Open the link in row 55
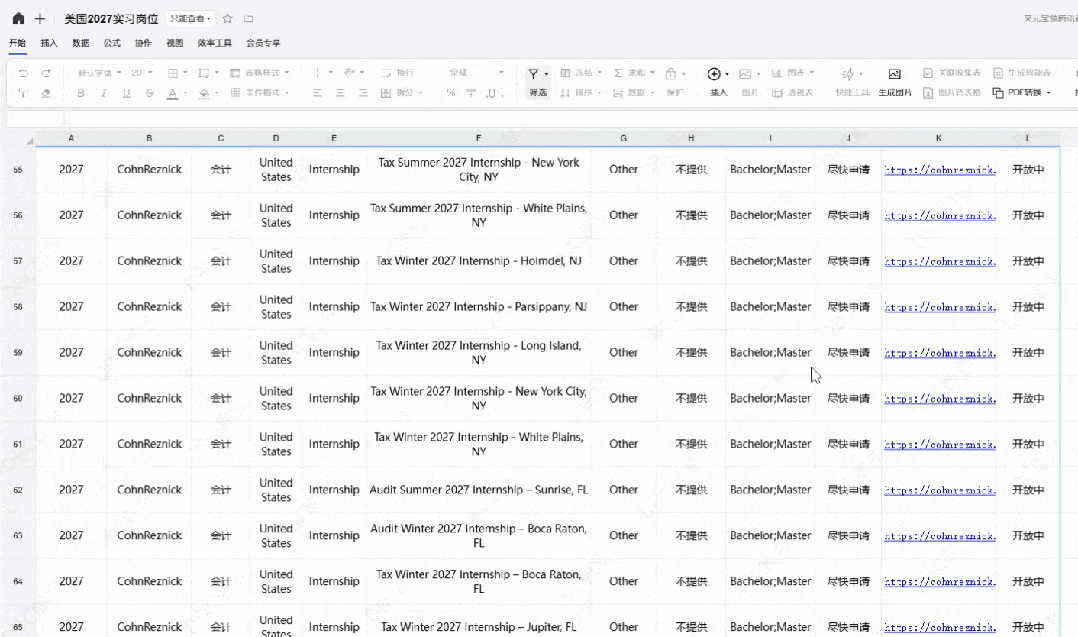 940,170
